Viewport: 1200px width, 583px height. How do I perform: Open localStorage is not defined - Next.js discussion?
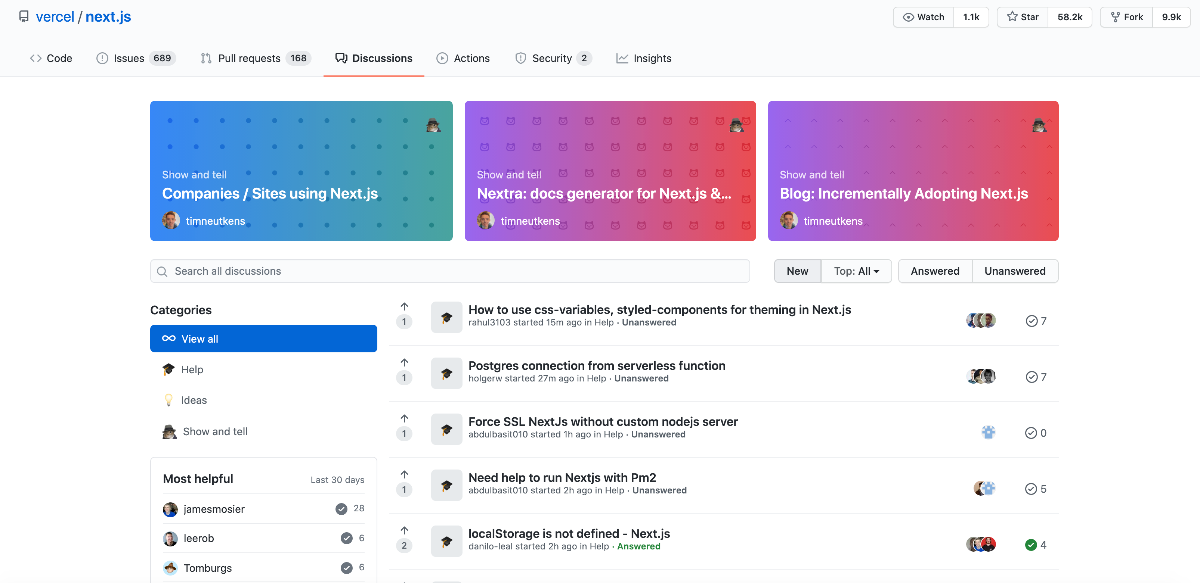pyautogui.click(x=569, y=534)
